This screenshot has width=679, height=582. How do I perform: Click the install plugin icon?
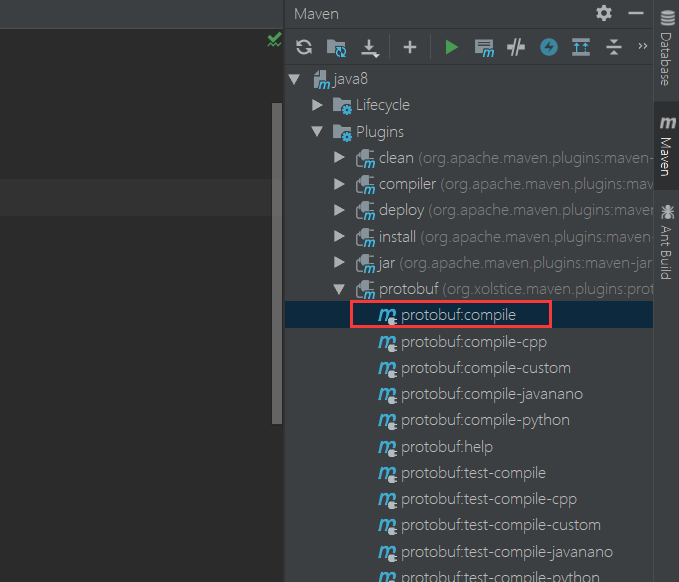[365, 237]
